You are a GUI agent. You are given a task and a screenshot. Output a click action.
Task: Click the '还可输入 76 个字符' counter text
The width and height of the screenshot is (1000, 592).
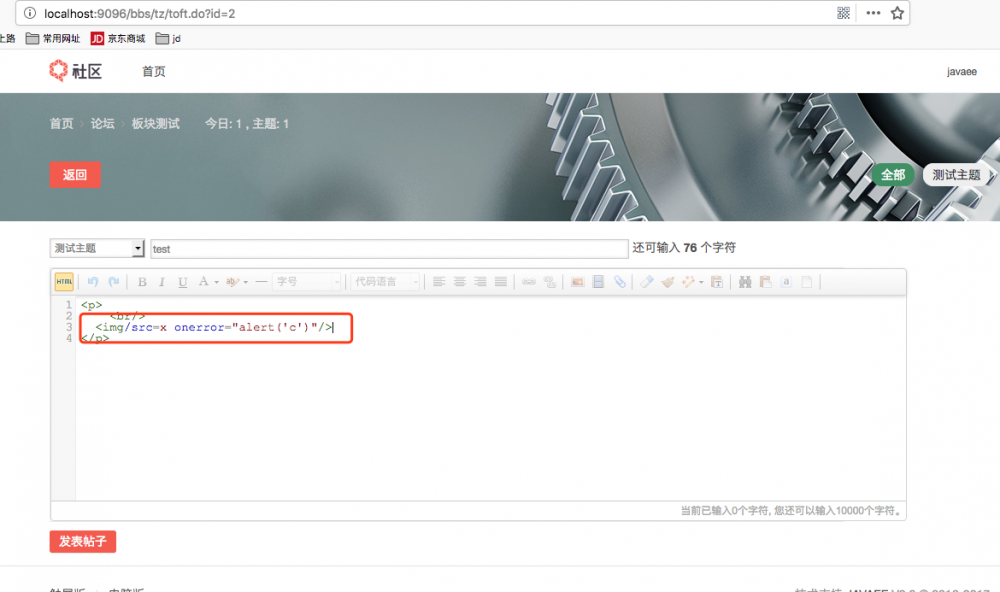(684, 248)
